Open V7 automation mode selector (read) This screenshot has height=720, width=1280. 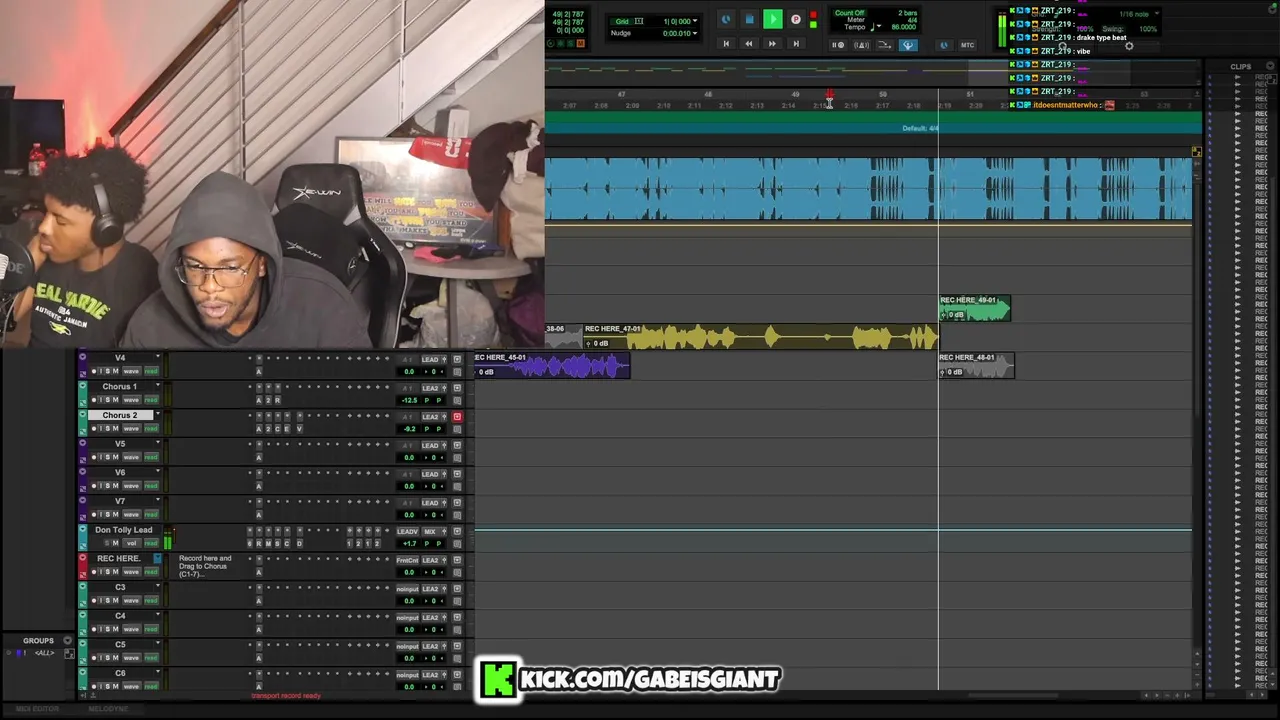tap(151, 515)
